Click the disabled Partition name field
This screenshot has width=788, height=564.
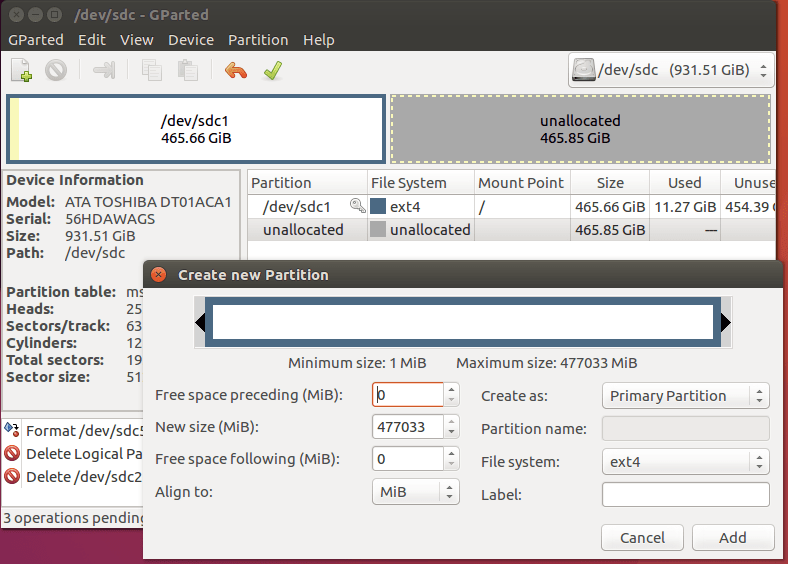[685, 429]
